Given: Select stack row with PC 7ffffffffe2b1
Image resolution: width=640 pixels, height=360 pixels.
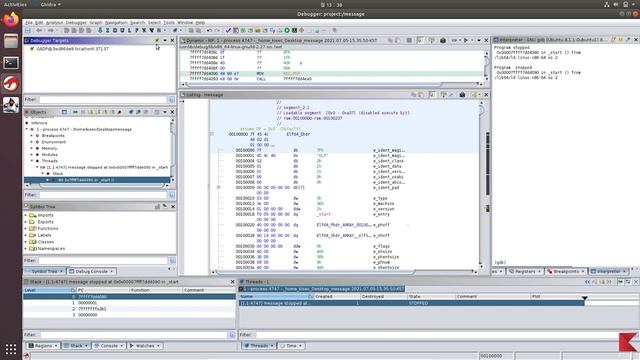Looking at the screenshot, I should (129, 309).
